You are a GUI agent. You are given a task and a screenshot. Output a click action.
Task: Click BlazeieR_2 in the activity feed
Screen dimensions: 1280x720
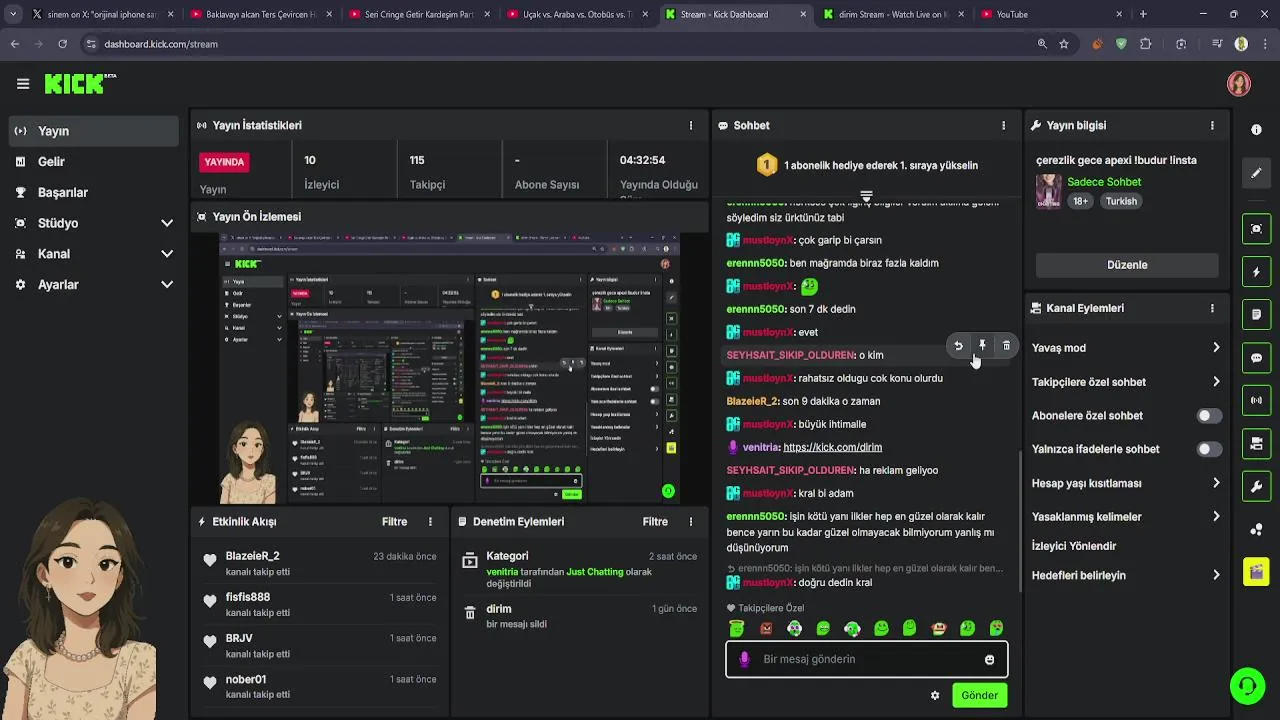[x=252, y=556]
